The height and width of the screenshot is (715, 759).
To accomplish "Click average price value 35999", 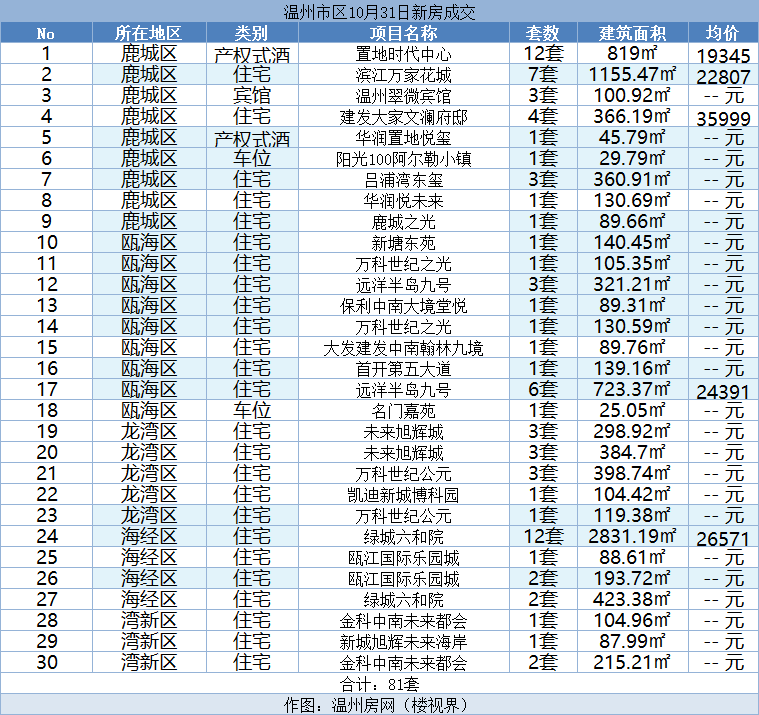I will coord(723,119).
